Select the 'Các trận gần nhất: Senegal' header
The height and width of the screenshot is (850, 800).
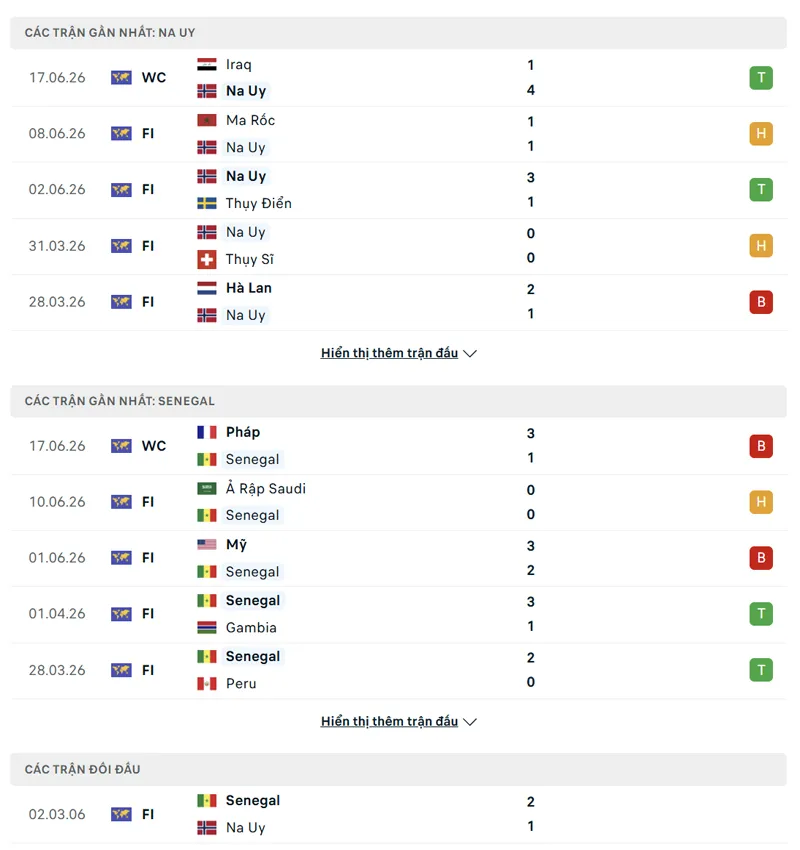[x=398, y=401]
